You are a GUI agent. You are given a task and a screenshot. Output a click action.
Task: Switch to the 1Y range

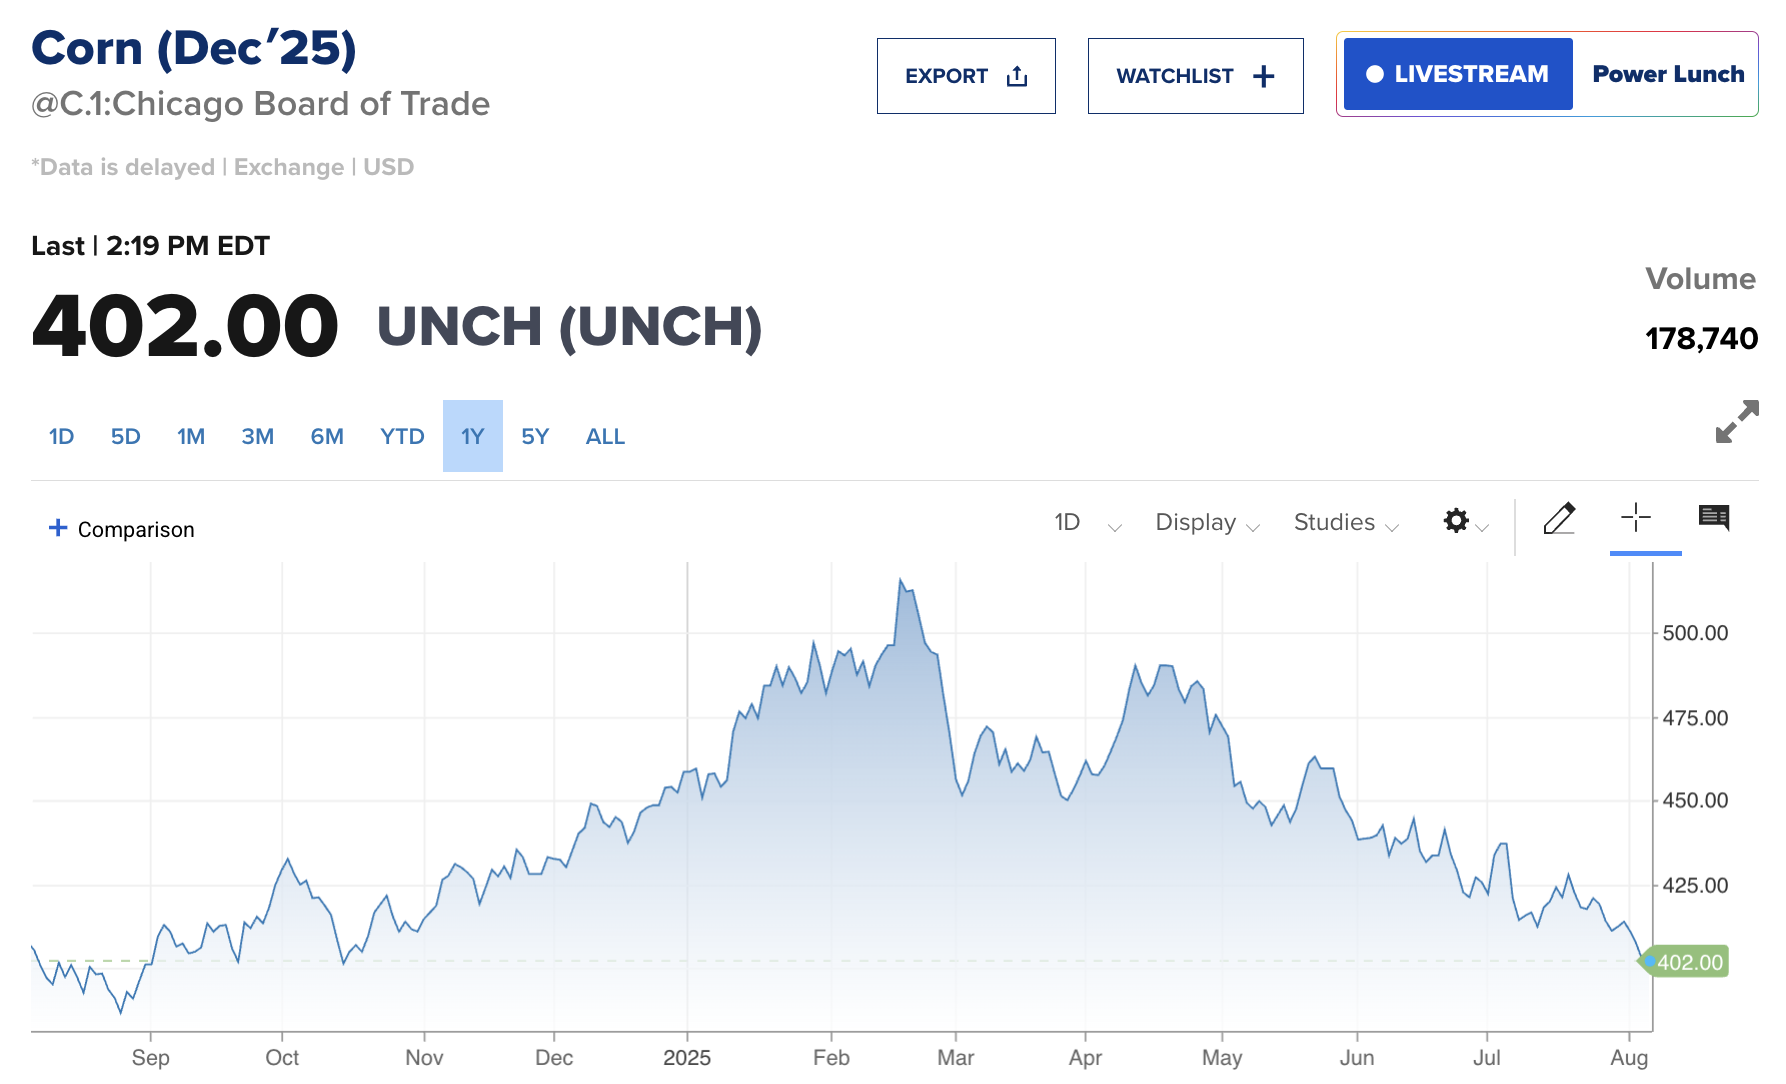472,437
